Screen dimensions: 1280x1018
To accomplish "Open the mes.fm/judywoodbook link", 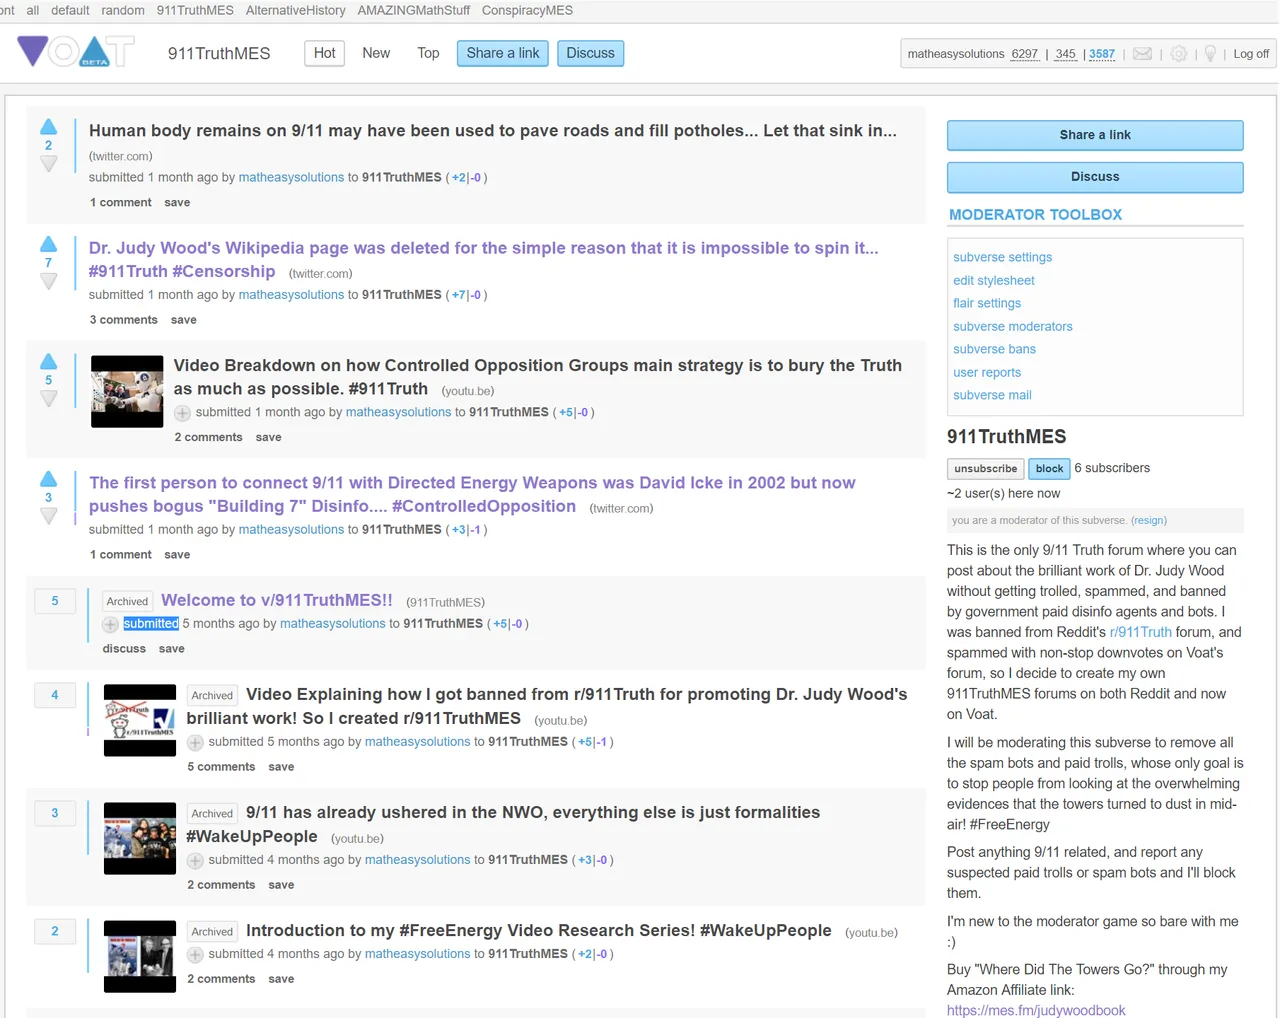I will pyautogui.click(x=1036, y=1010).
